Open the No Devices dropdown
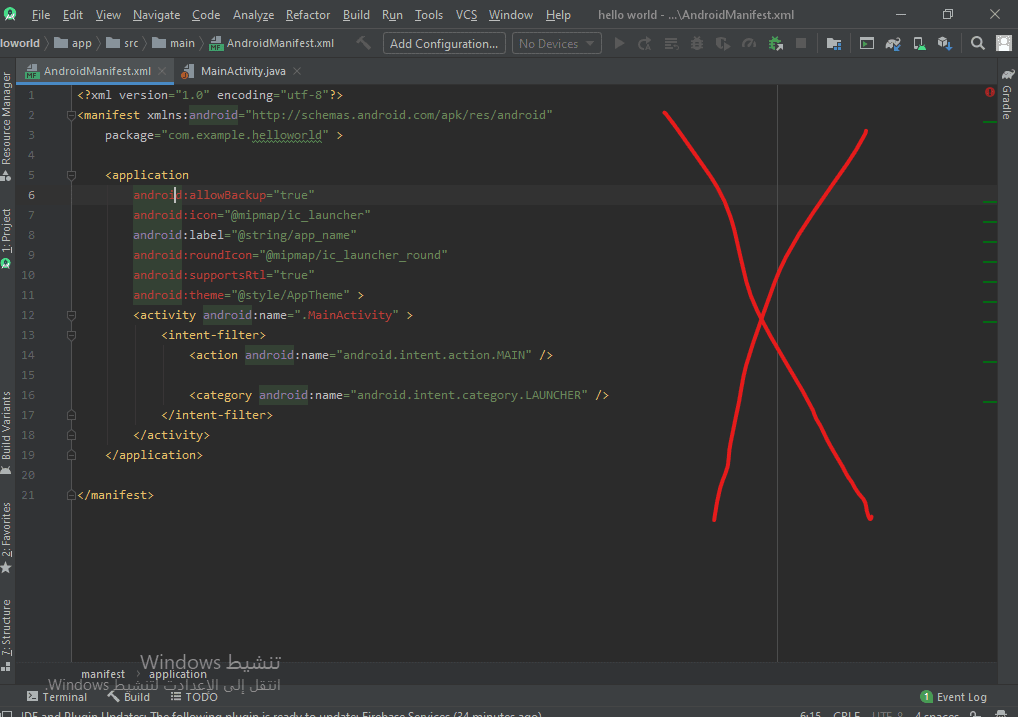 (556, 44)
